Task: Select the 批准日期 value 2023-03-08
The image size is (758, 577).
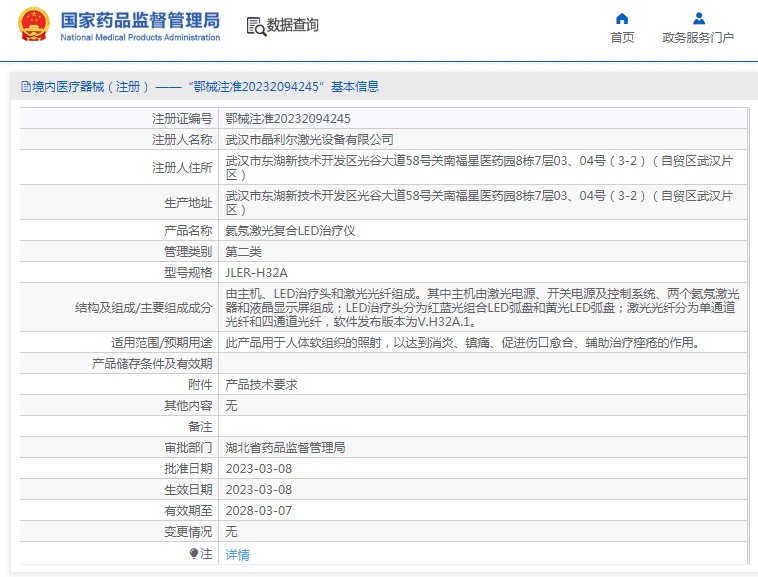Action: [259, 469]
